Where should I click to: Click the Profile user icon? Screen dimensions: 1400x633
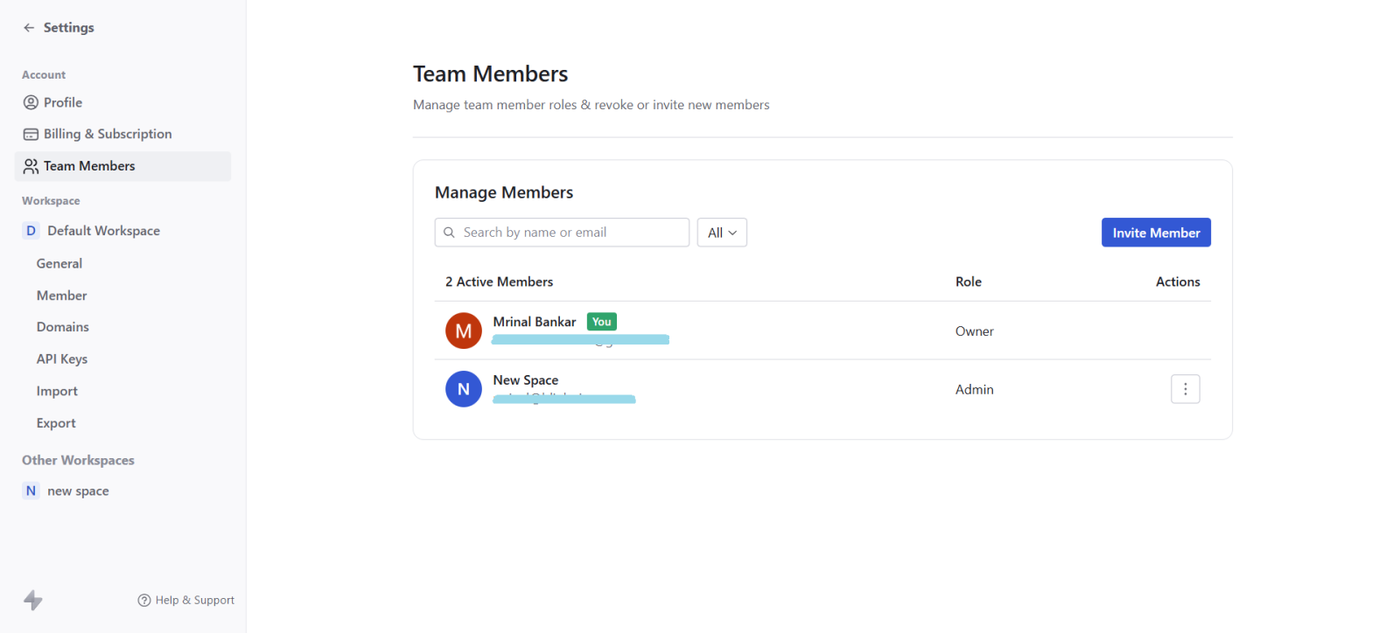click(x=31, y=103)
